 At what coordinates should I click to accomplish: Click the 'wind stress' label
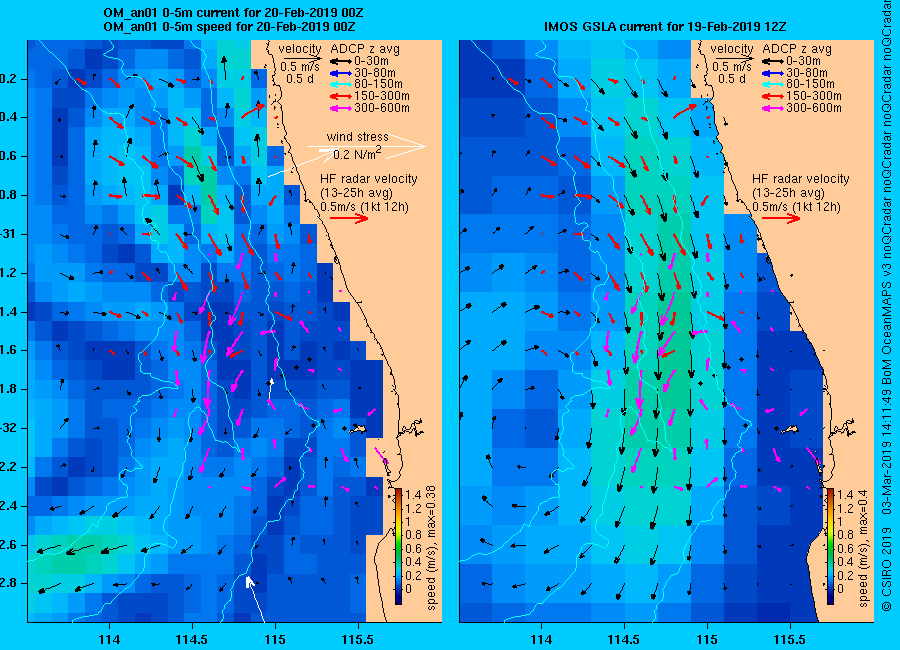click(x=358, y=137)
